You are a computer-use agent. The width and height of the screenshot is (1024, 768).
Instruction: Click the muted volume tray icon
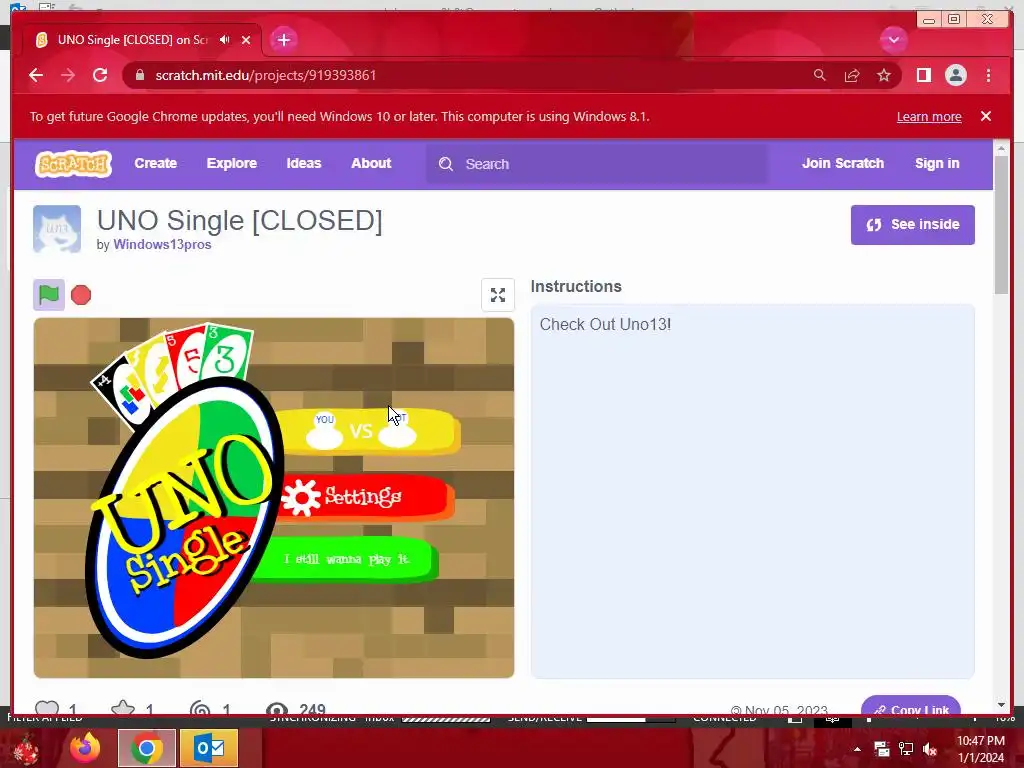tap(930, 749)
